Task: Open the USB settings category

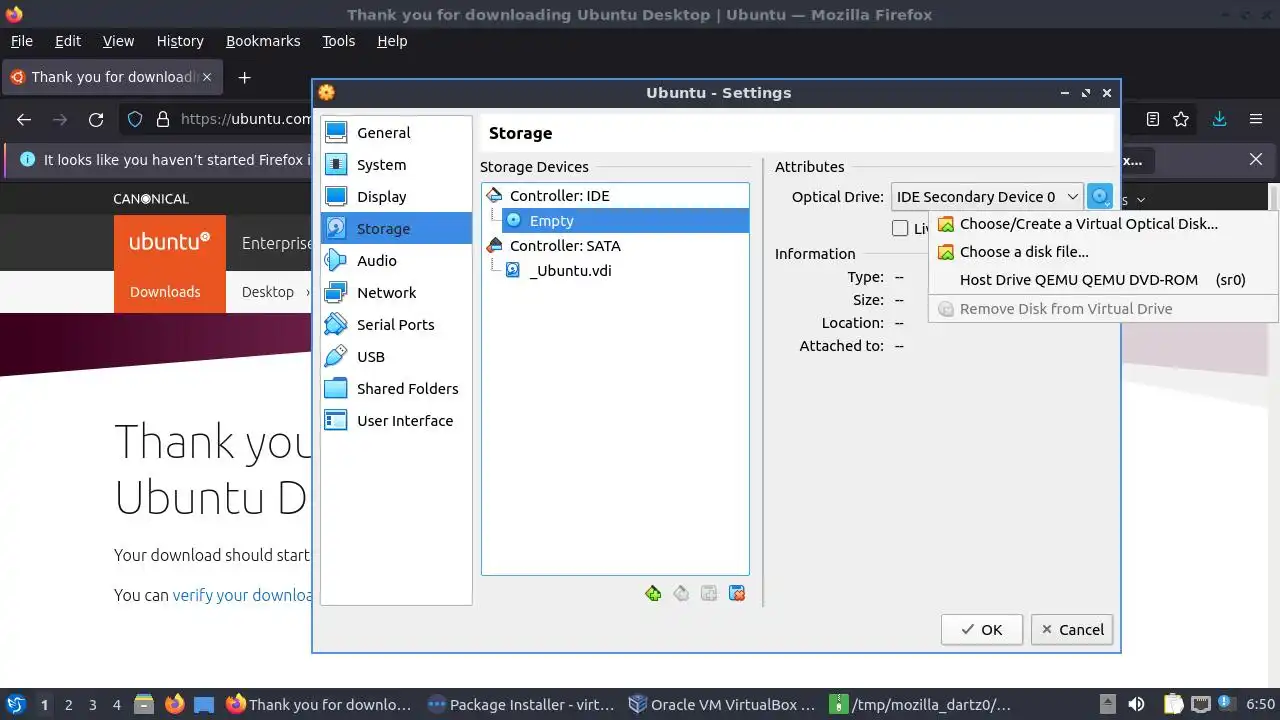Action: click(396, 357)
